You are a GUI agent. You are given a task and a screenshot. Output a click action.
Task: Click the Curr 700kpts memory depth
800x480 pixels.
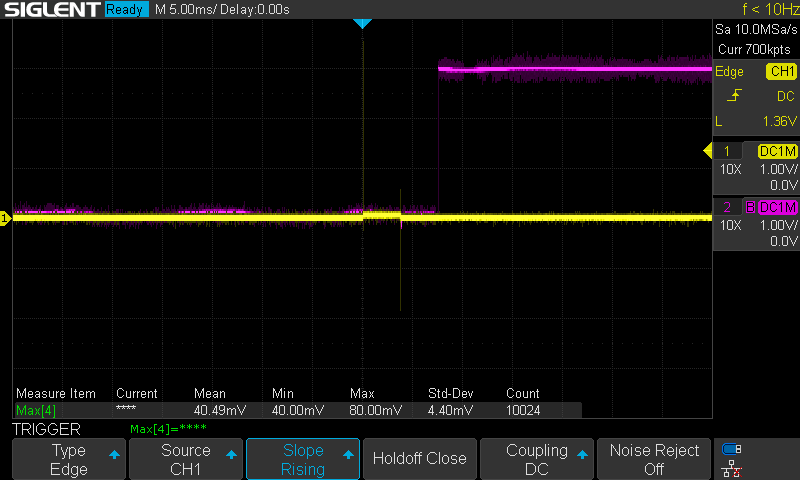[754, 49]
